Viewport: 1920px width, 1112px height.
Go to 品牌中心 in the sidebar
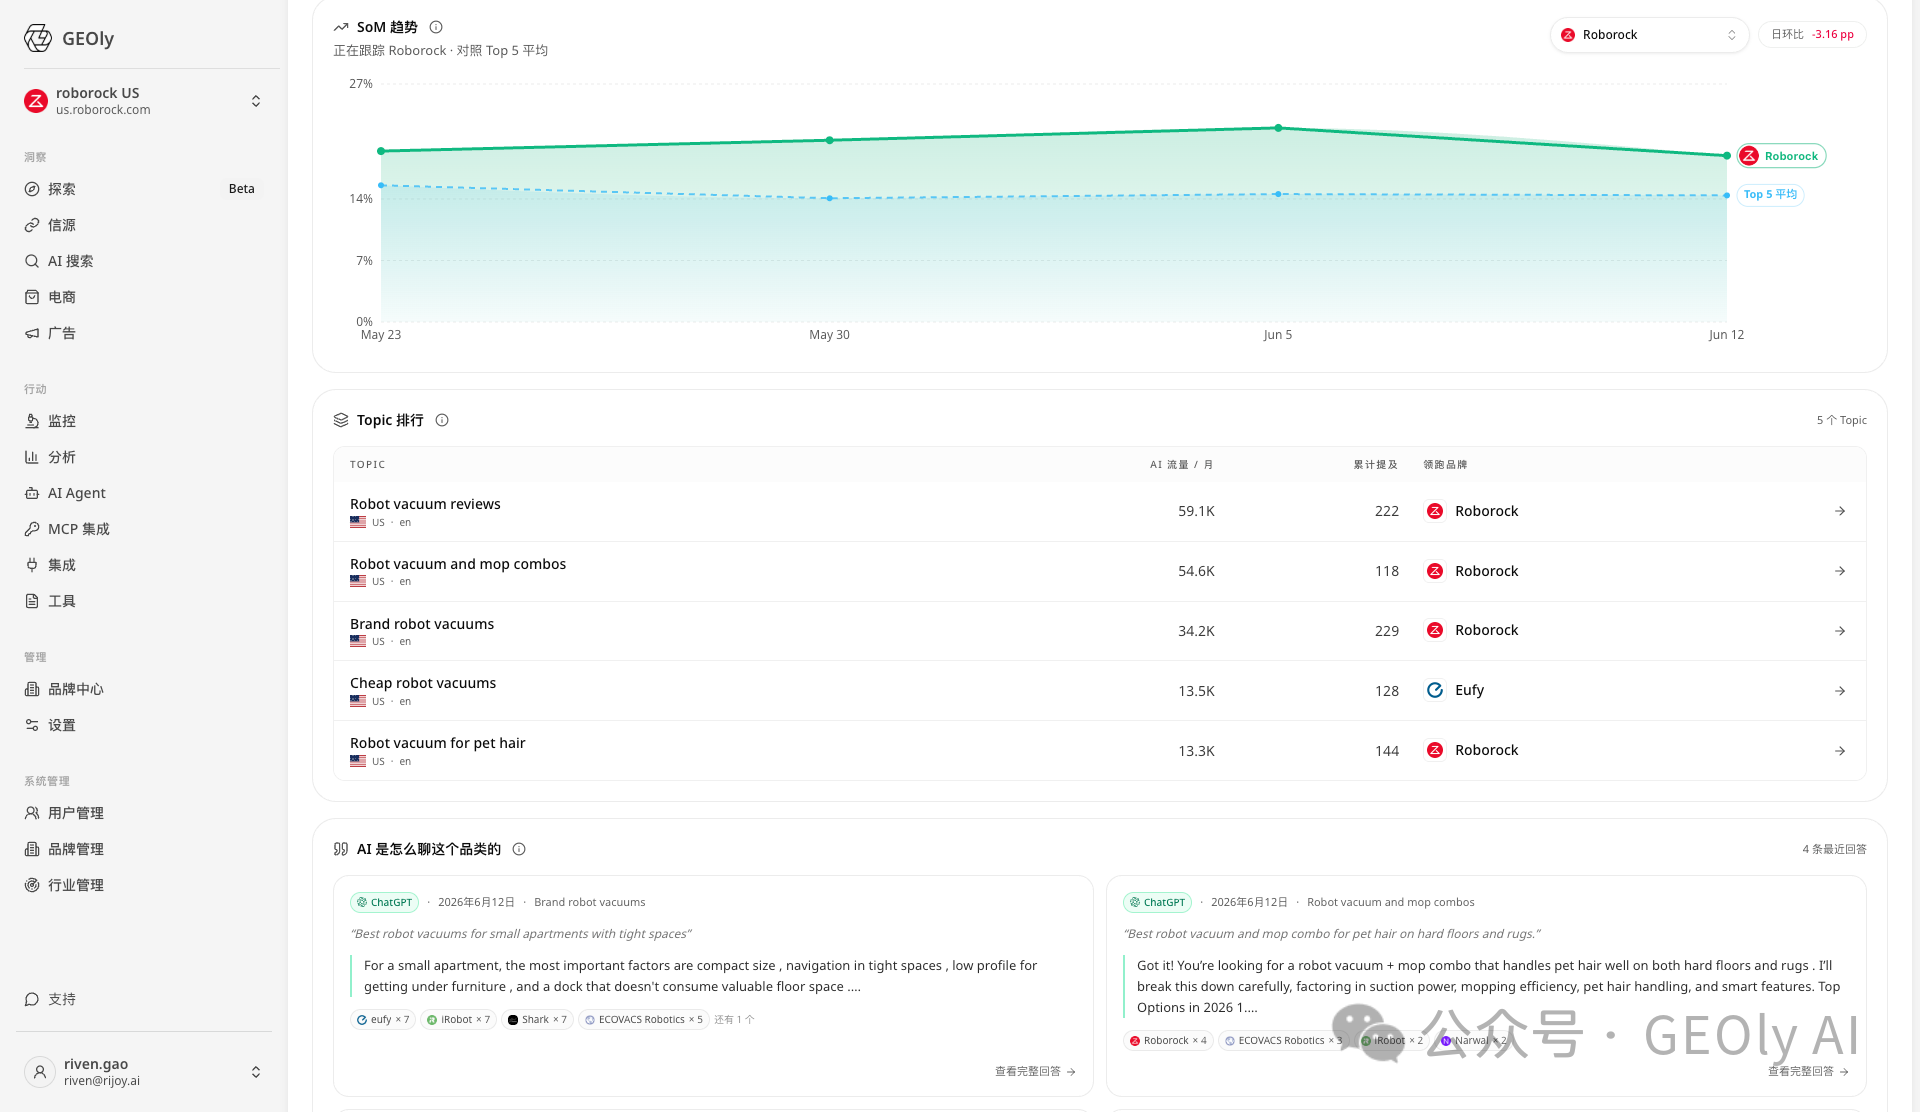pyautogui.click(x=76, y=689)
